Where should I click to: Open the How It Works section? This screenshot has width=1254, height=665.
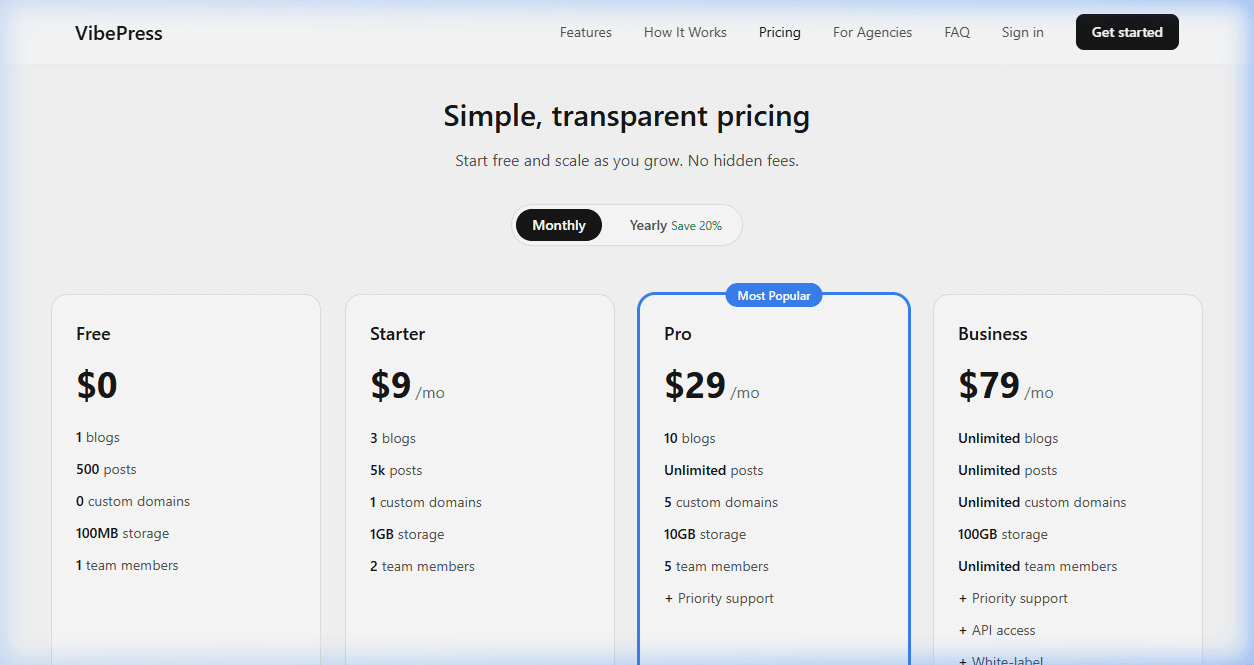pos(685,32)
